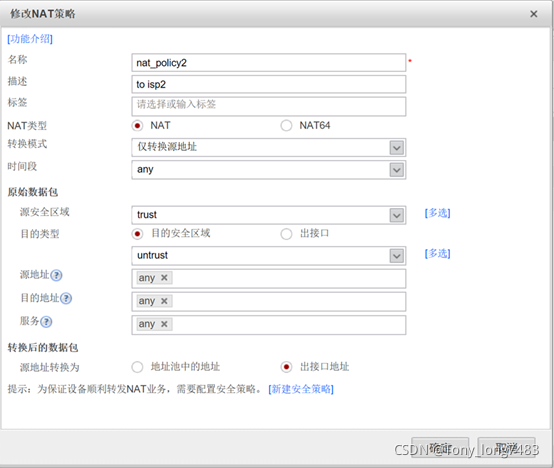
Task: Click 多选 next to trust zone
Action: [437, 213]
